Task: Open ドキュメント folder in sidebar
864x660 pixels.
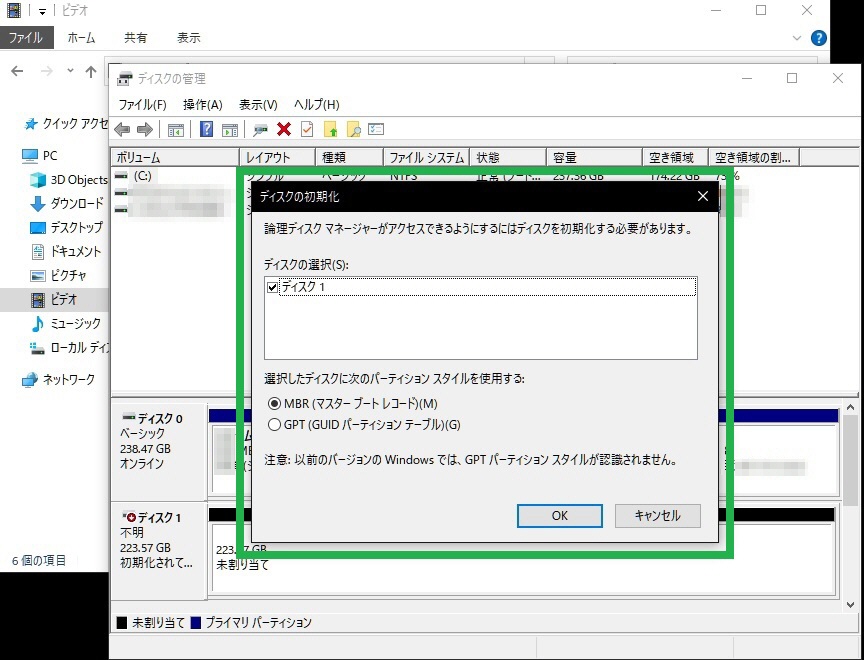Action: [66, 251]
